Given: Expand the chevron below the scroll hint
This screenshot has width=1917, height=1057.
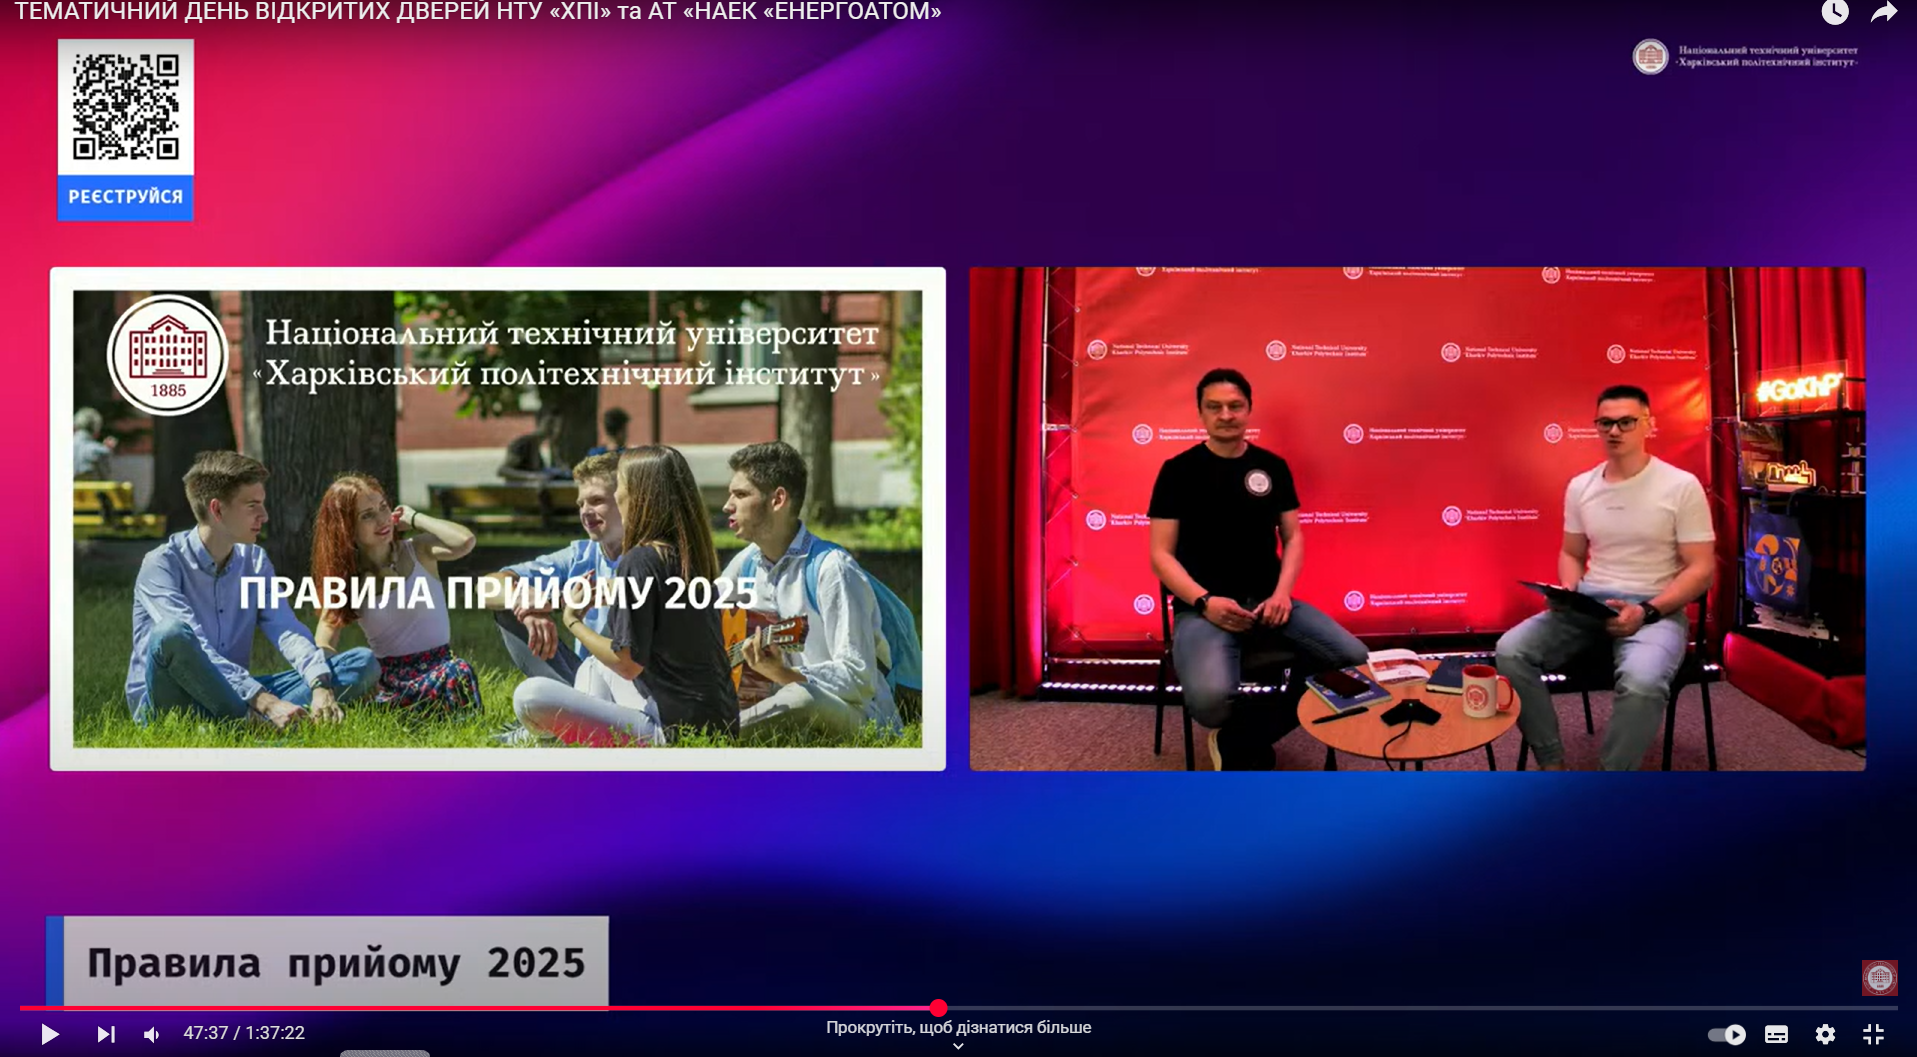Looking at the screenshot, I should coord(958,1046).
